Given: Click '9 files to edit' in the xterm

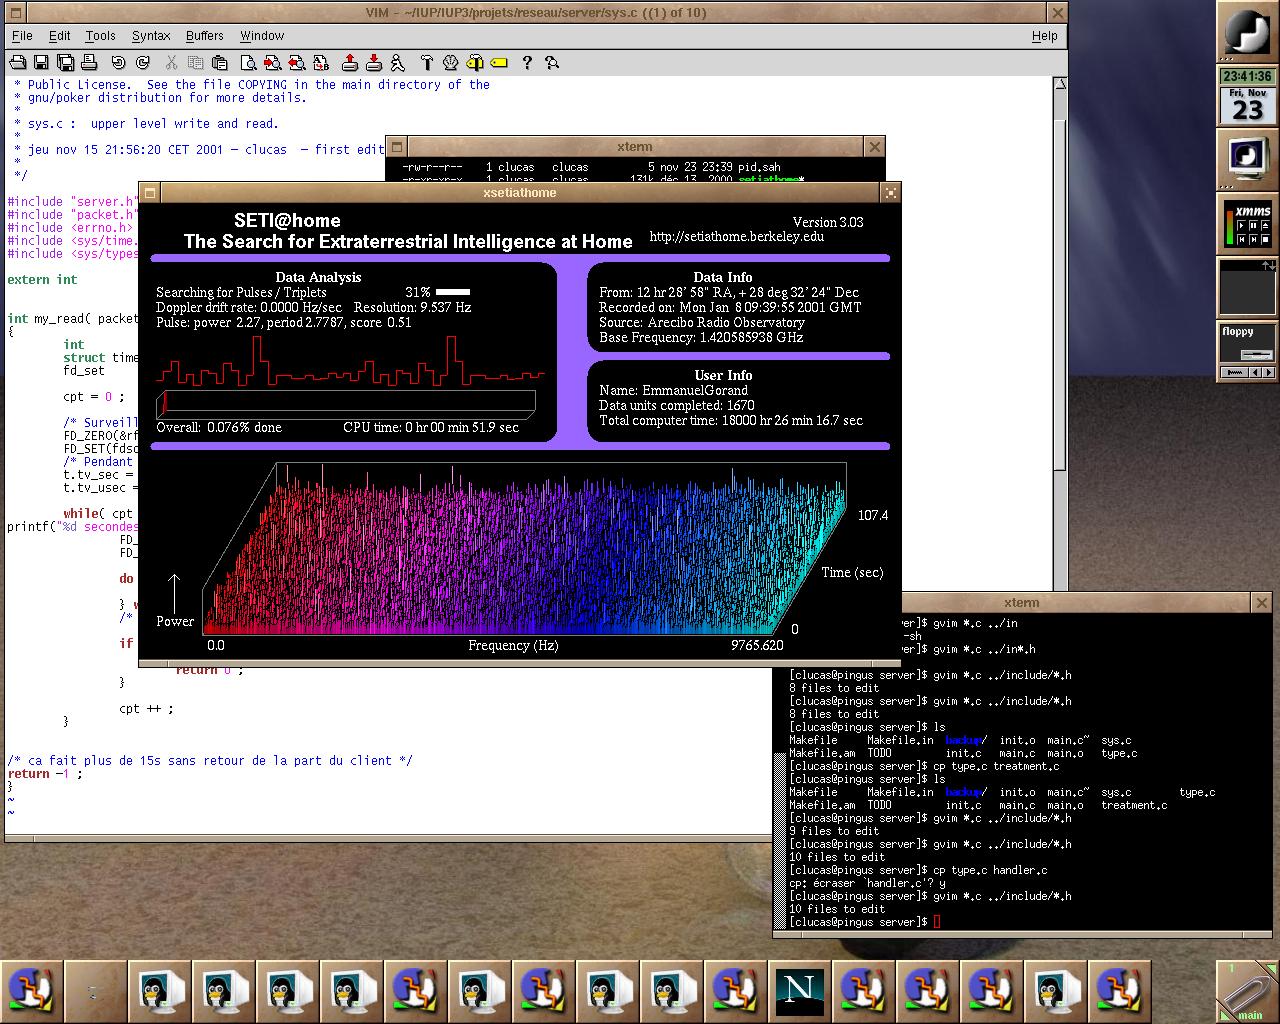Looking at the screenshot, I should (834, 831).
